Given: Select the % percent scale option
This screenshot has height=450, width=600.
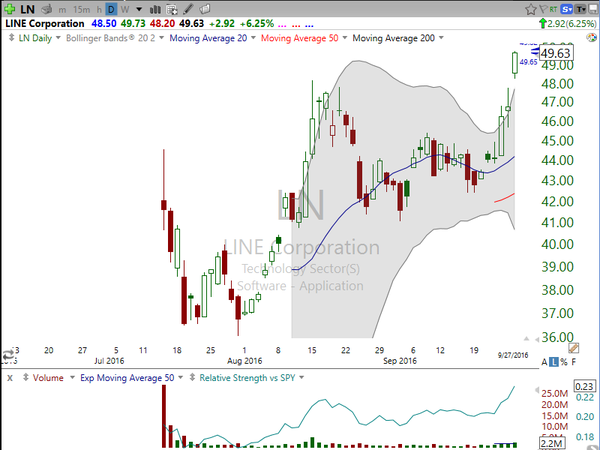Looking at the screenshot, I should 564,362.
